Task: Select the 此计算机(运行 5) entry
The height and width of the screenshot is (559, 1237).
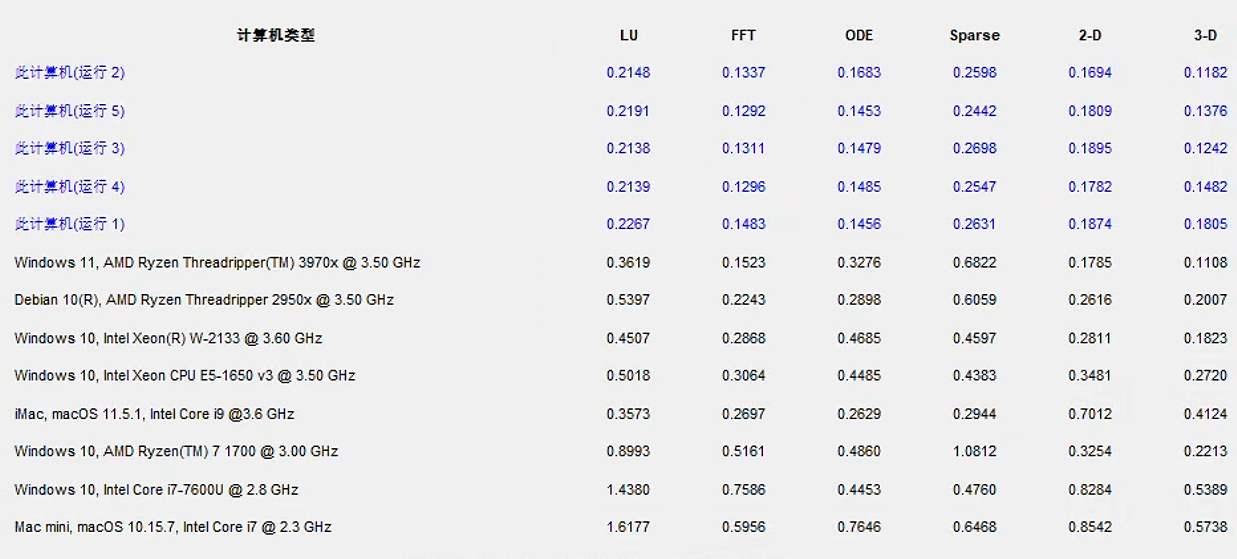Action: [69, 111]
